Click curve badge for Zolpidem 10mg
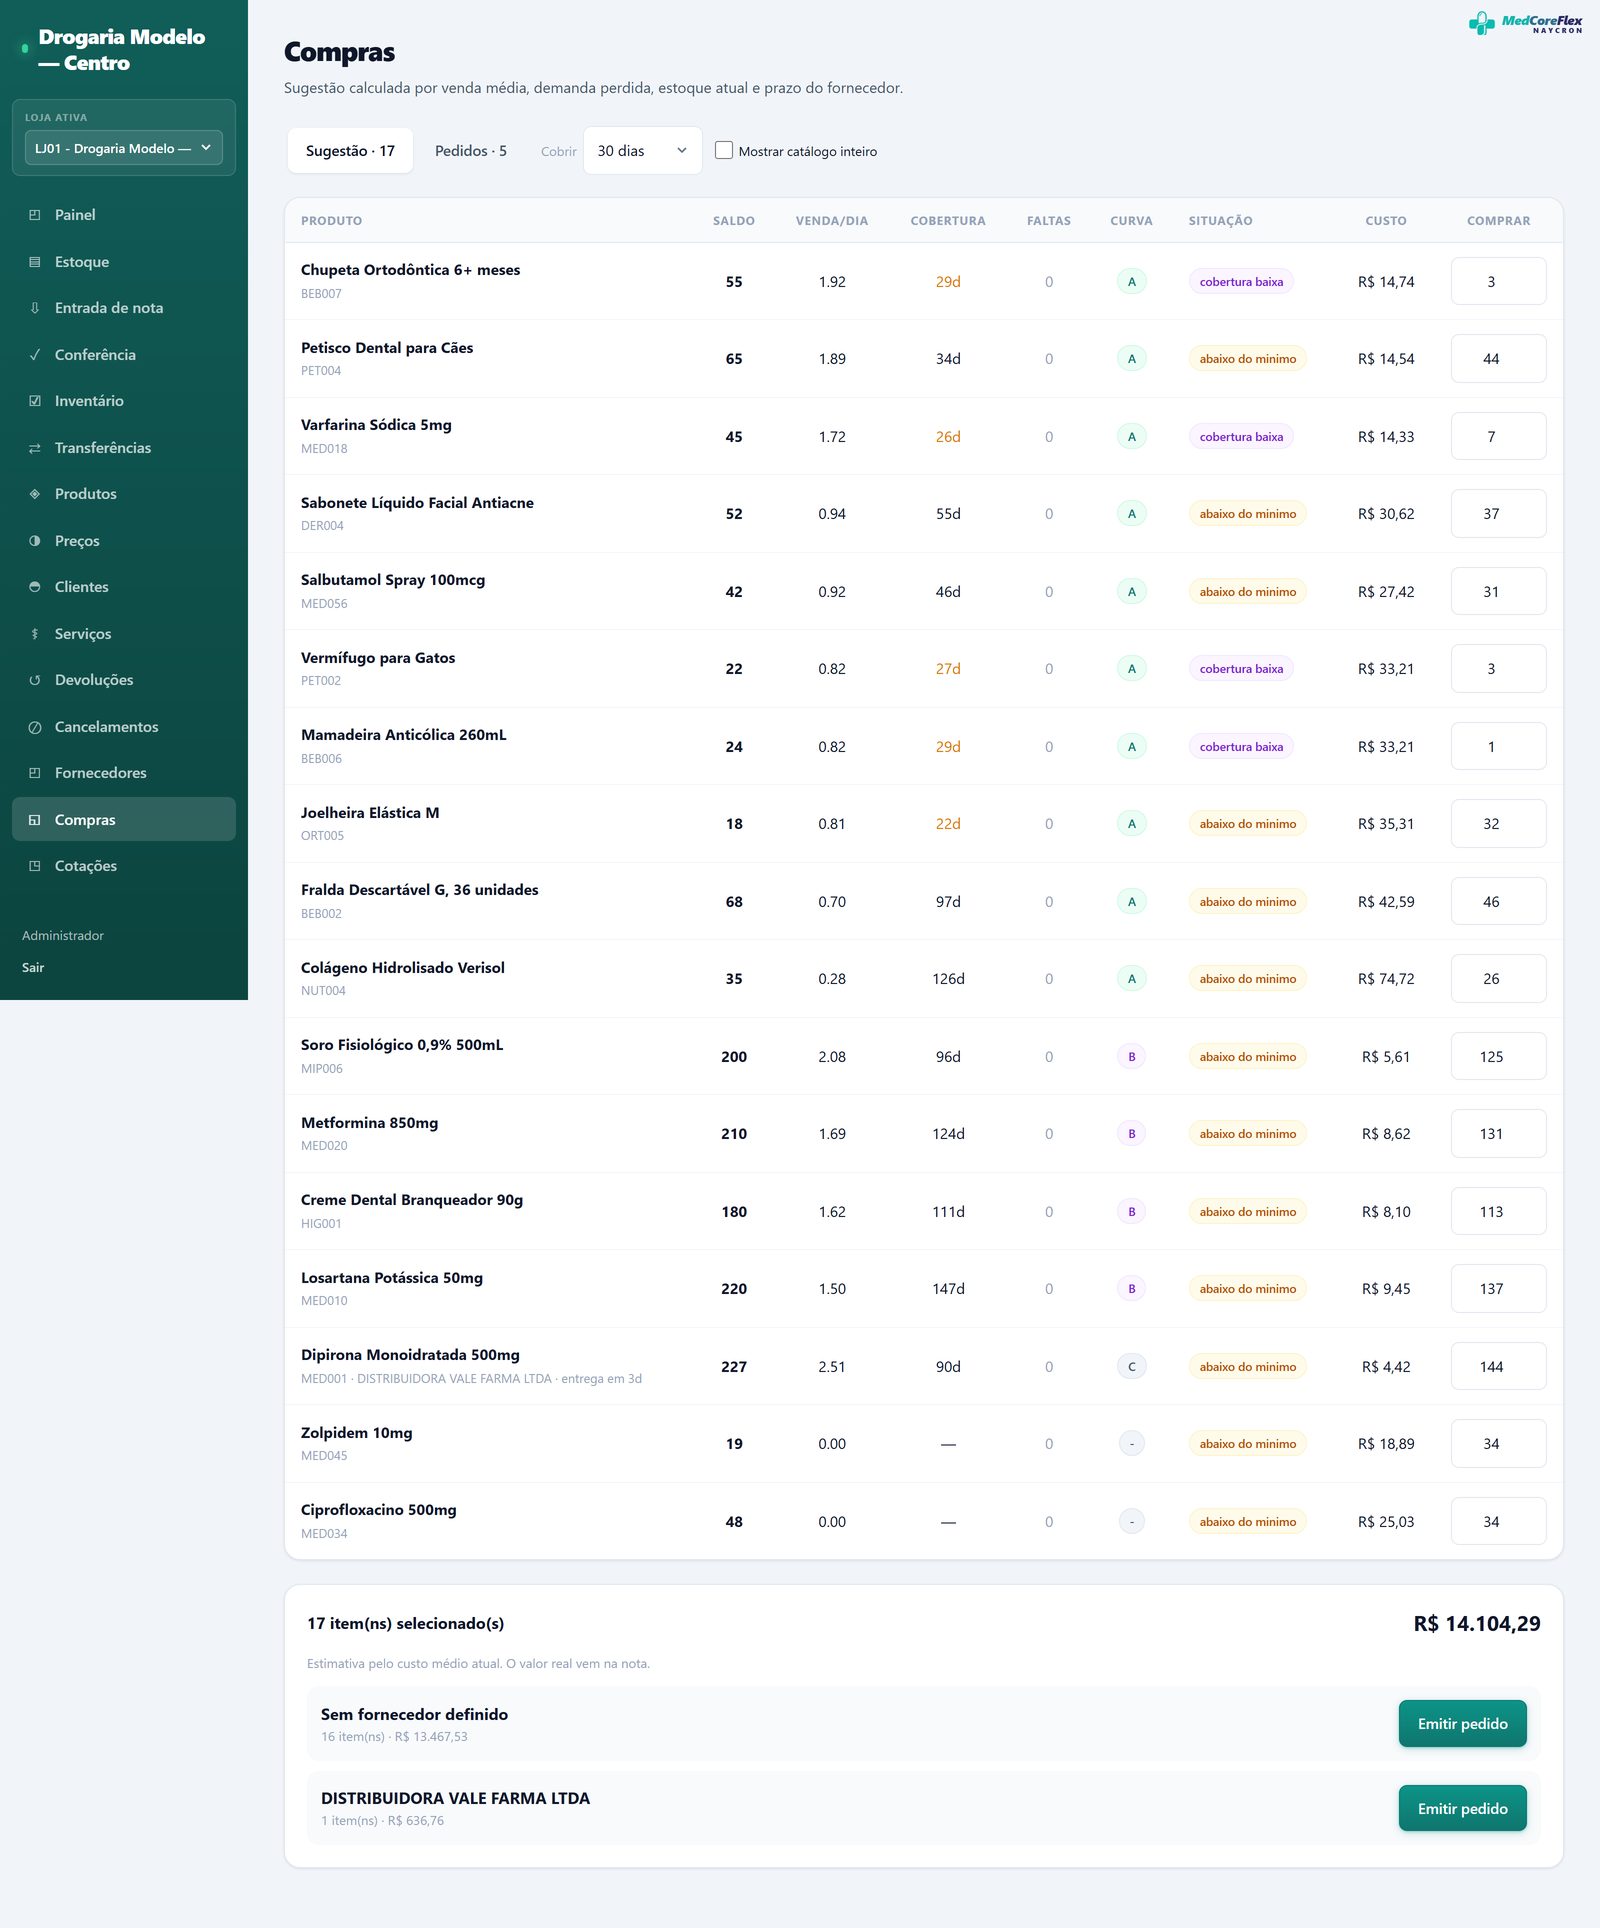Screen dimensions: 1600x1928 pyautogui.click(x=1131, y=1444)
